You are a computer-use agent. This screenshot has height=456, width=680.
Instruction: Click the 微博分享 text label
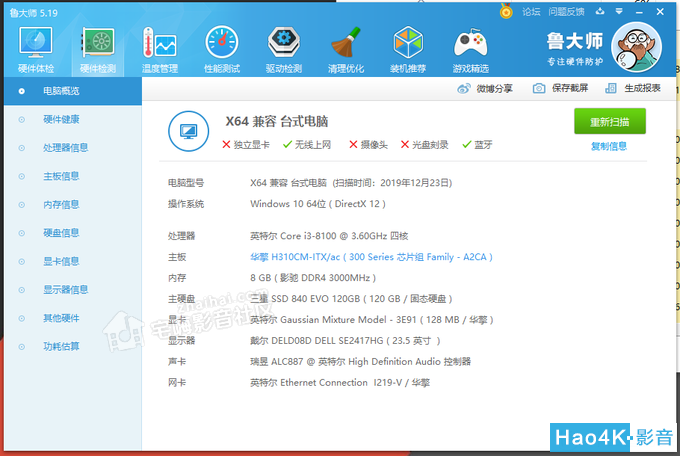point(494,89)
